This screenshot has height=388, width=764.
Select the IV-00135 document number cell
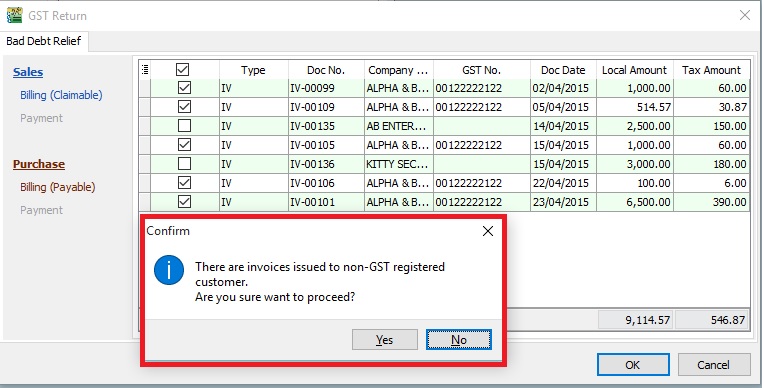coord(326,126)
